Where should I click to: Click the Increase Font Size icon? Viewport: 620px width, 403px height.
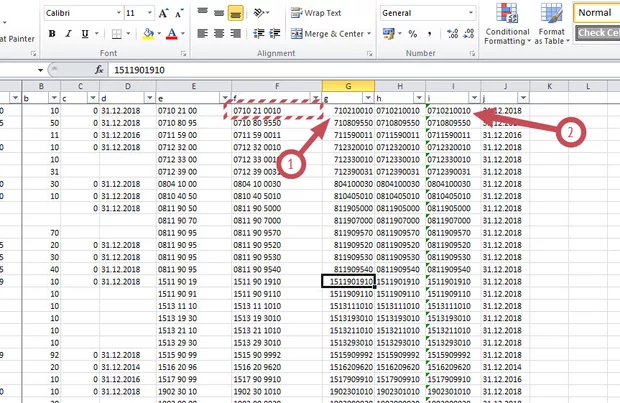pyautogui.click(x=161, y=13)
